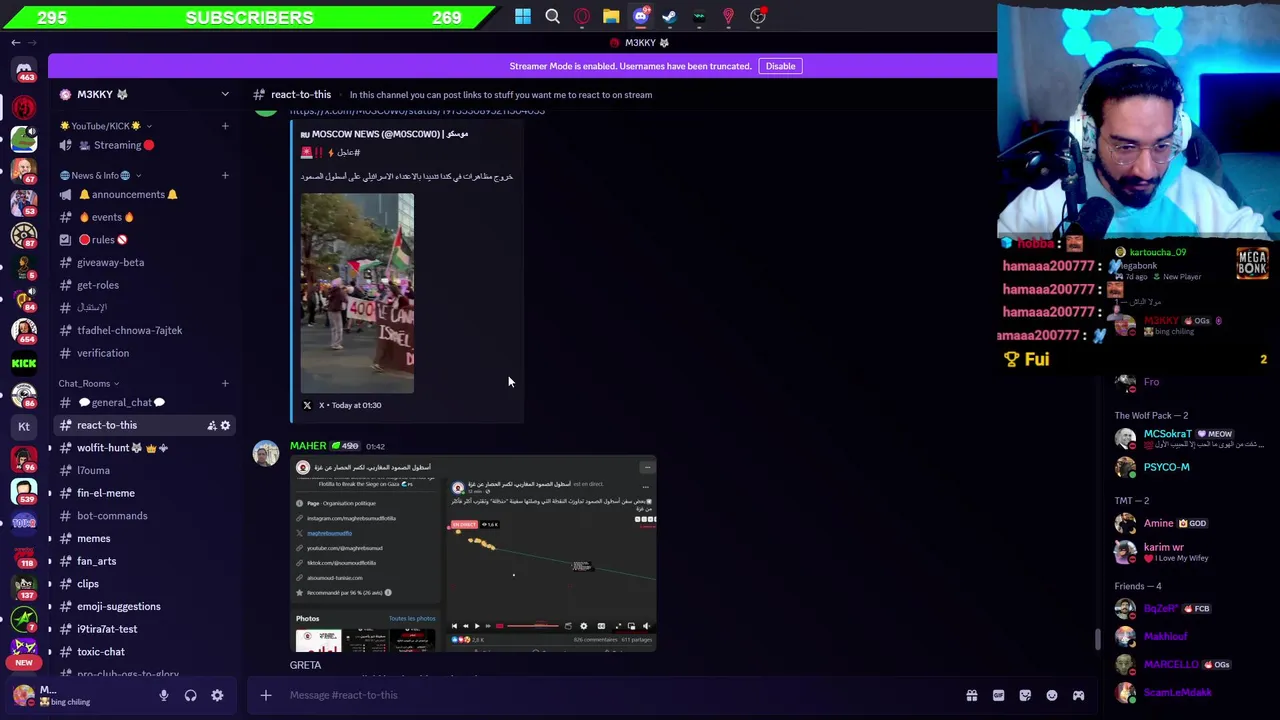The width and height of the screenshot is (1280, 720).
Task: Open Steam in the taskbar
Action: pos(669,16)
